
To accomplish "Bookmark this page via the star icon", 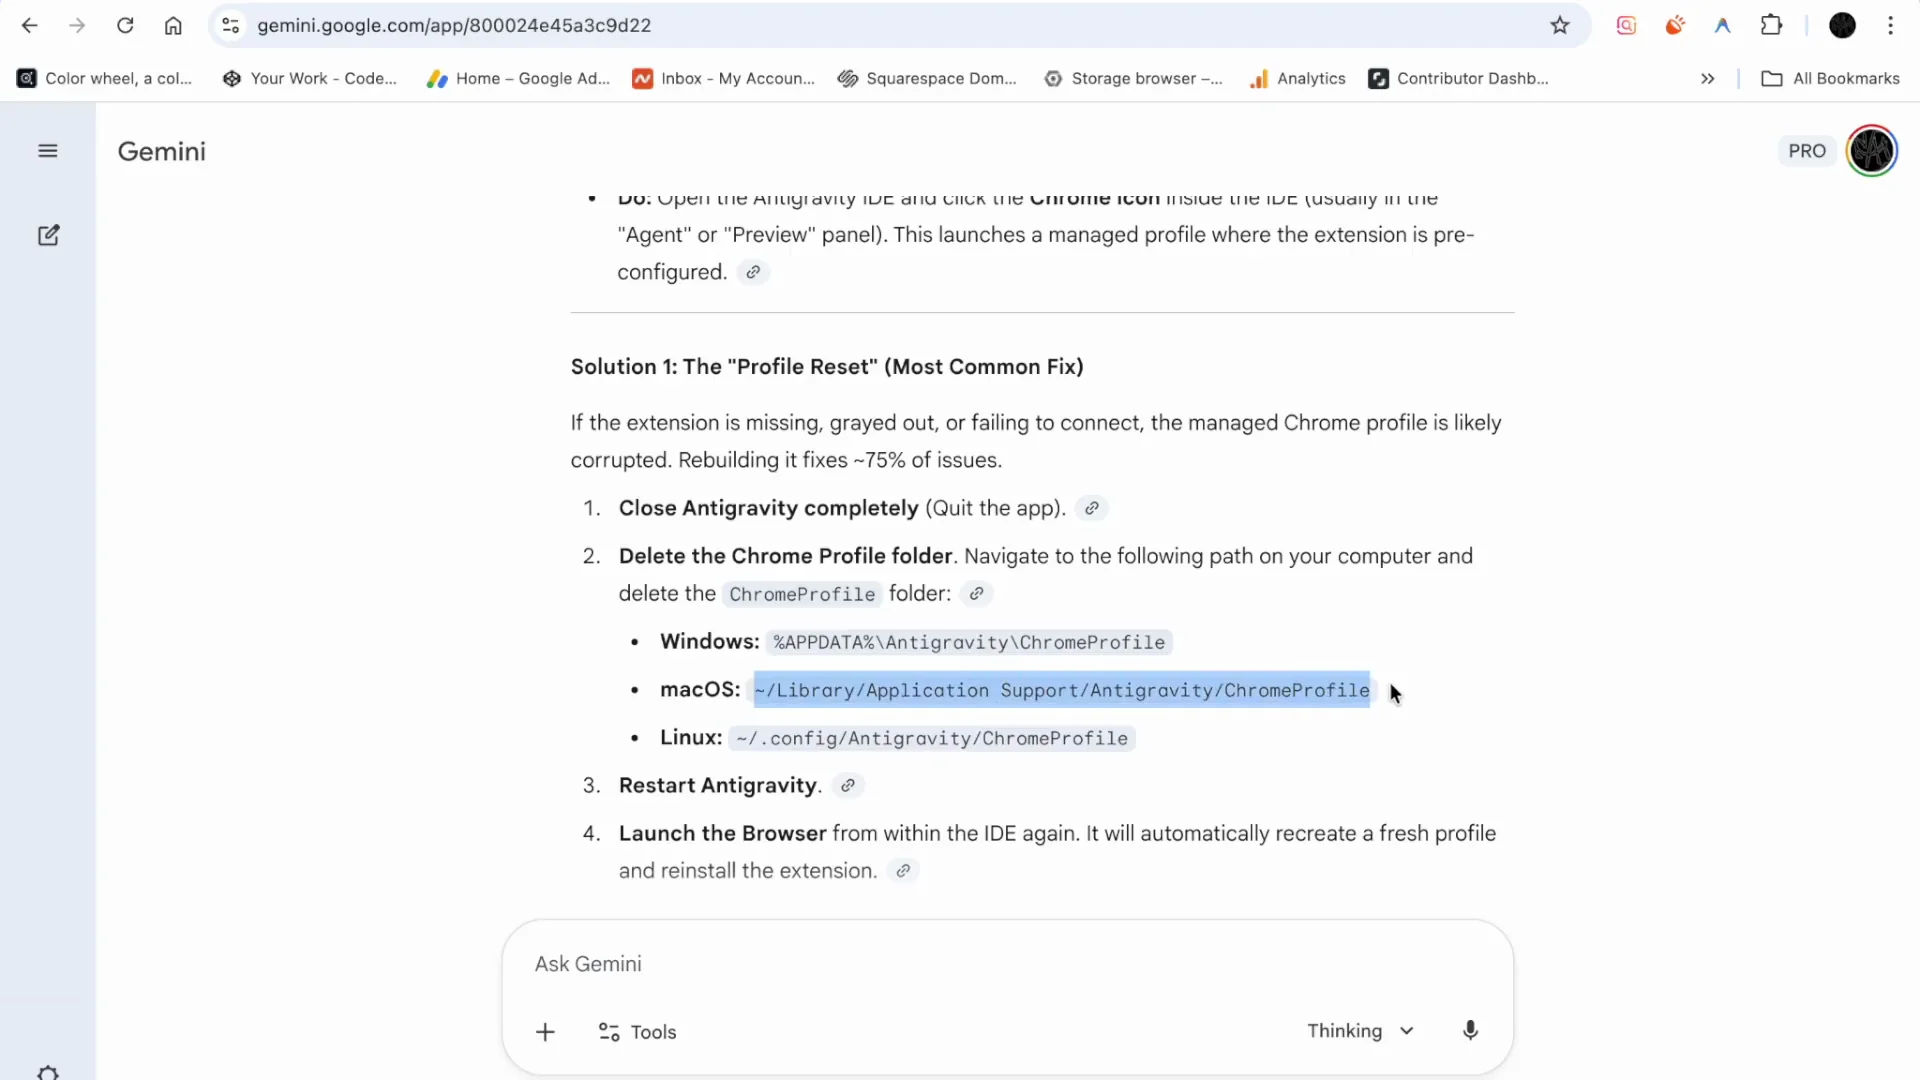I will pos(1560,25).
